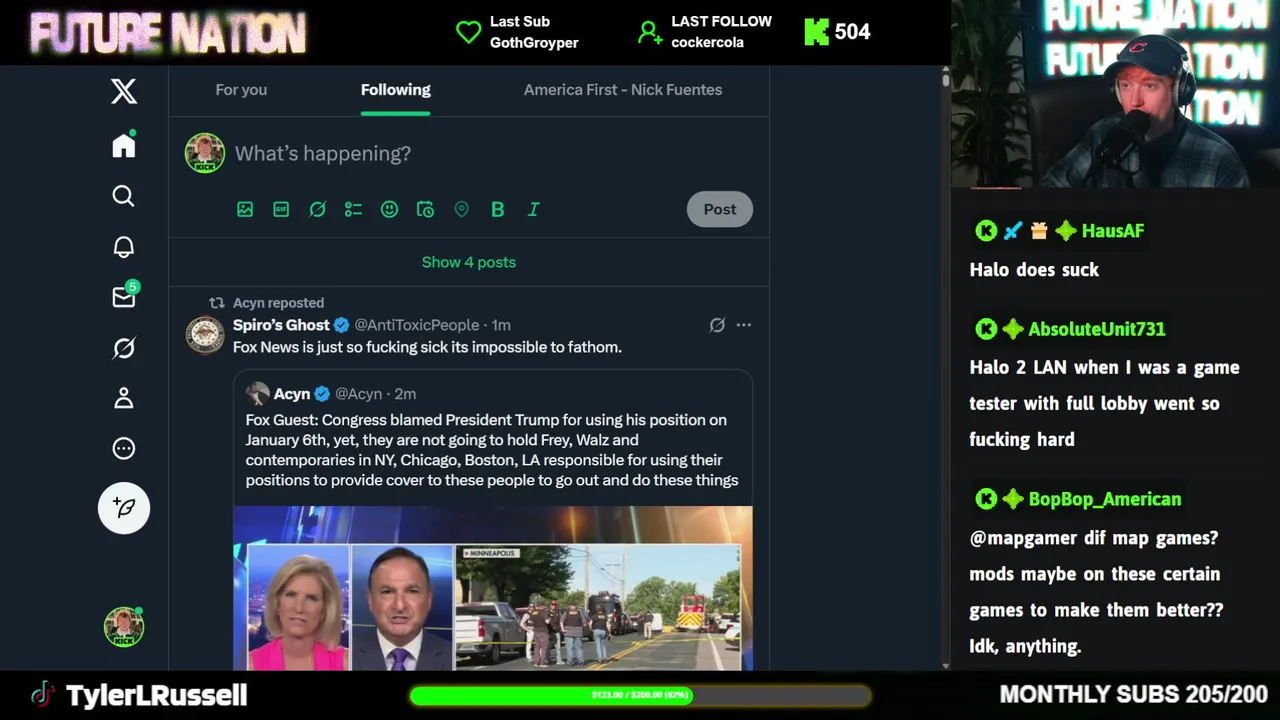Toggle bold formatting in composer

[497, 209]
